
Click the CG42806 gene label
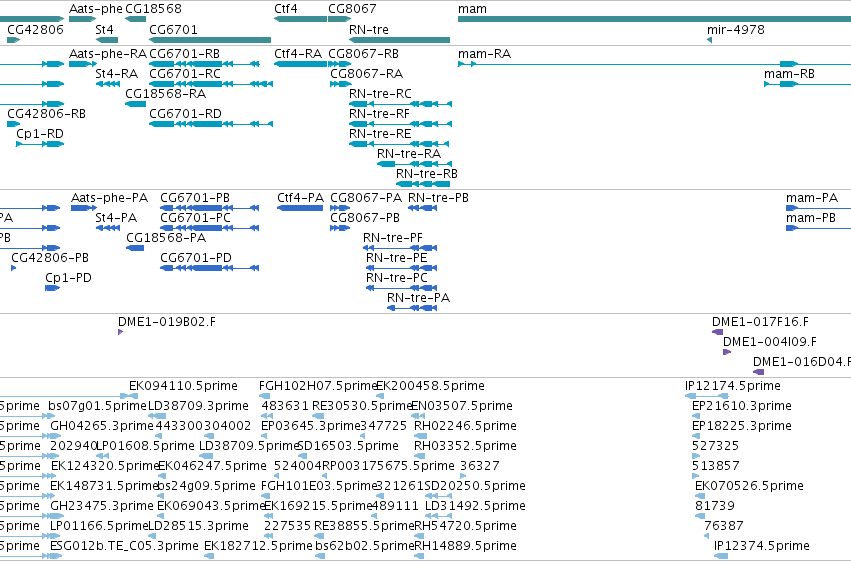click(35, 29)
